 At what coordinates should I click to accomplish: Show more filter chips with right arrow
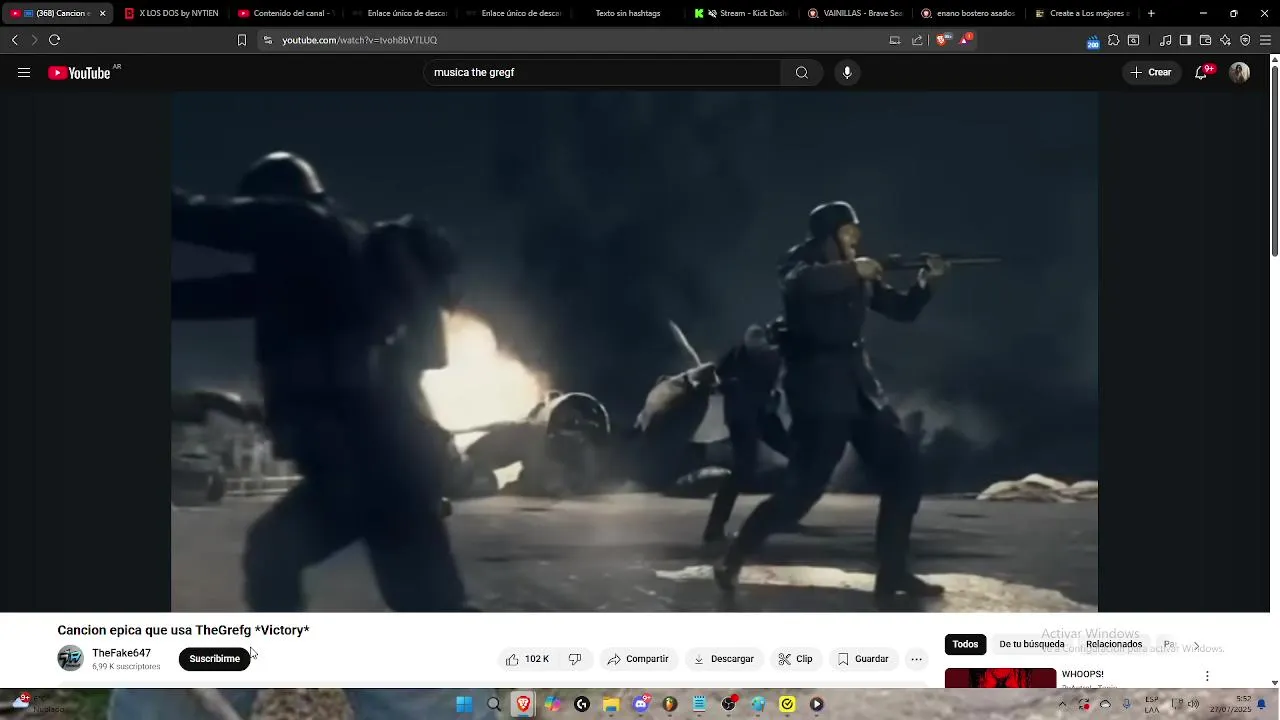(1196, 646)
